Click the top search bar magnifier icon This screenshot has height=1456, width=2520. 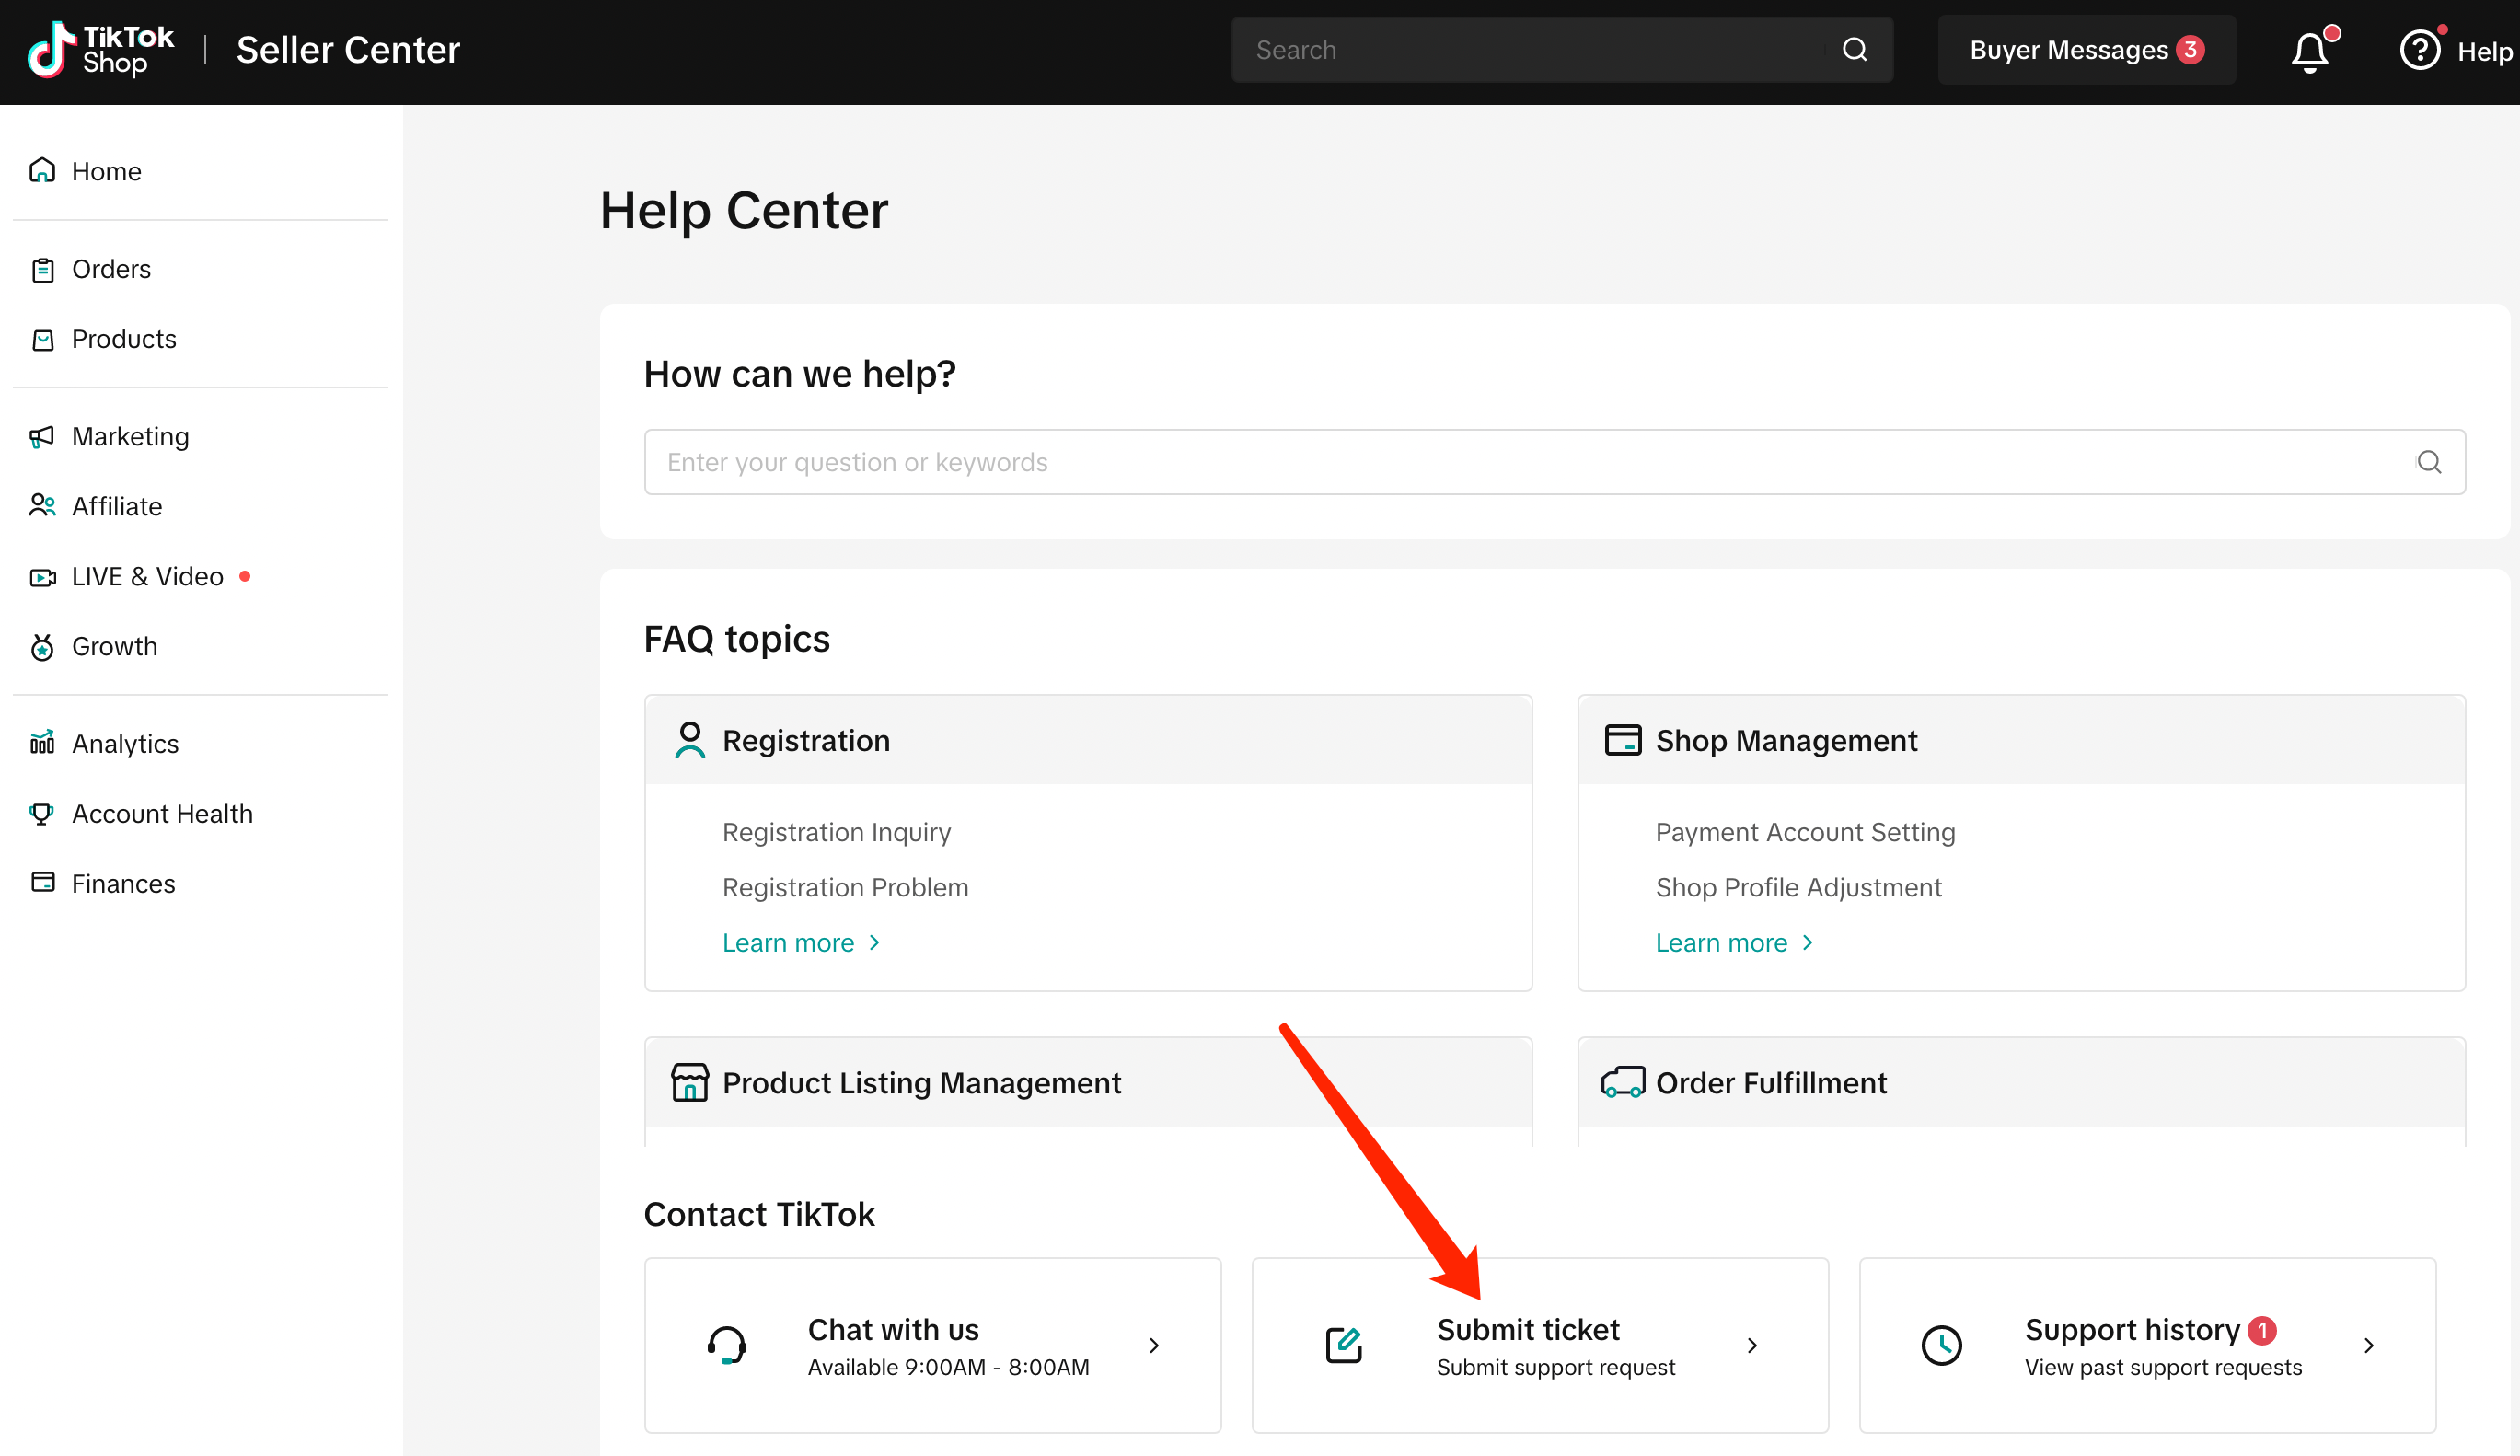tap(1854, 50)
